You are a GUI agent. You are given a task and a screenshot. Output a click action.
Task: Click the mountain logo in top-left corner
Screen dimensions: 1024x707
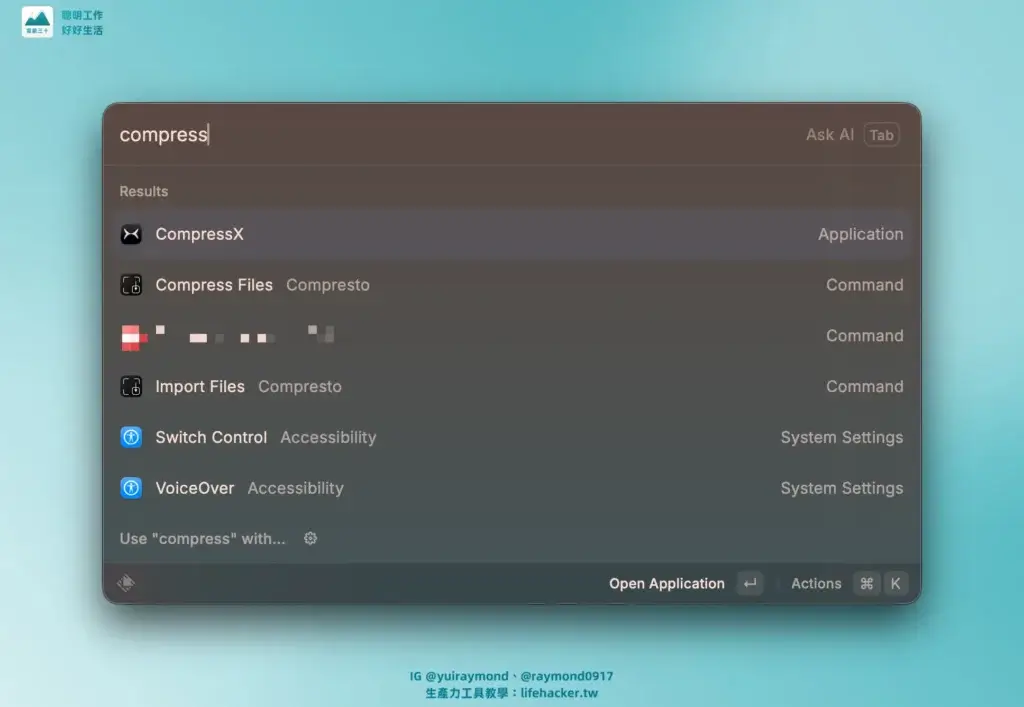coord(37,22)
